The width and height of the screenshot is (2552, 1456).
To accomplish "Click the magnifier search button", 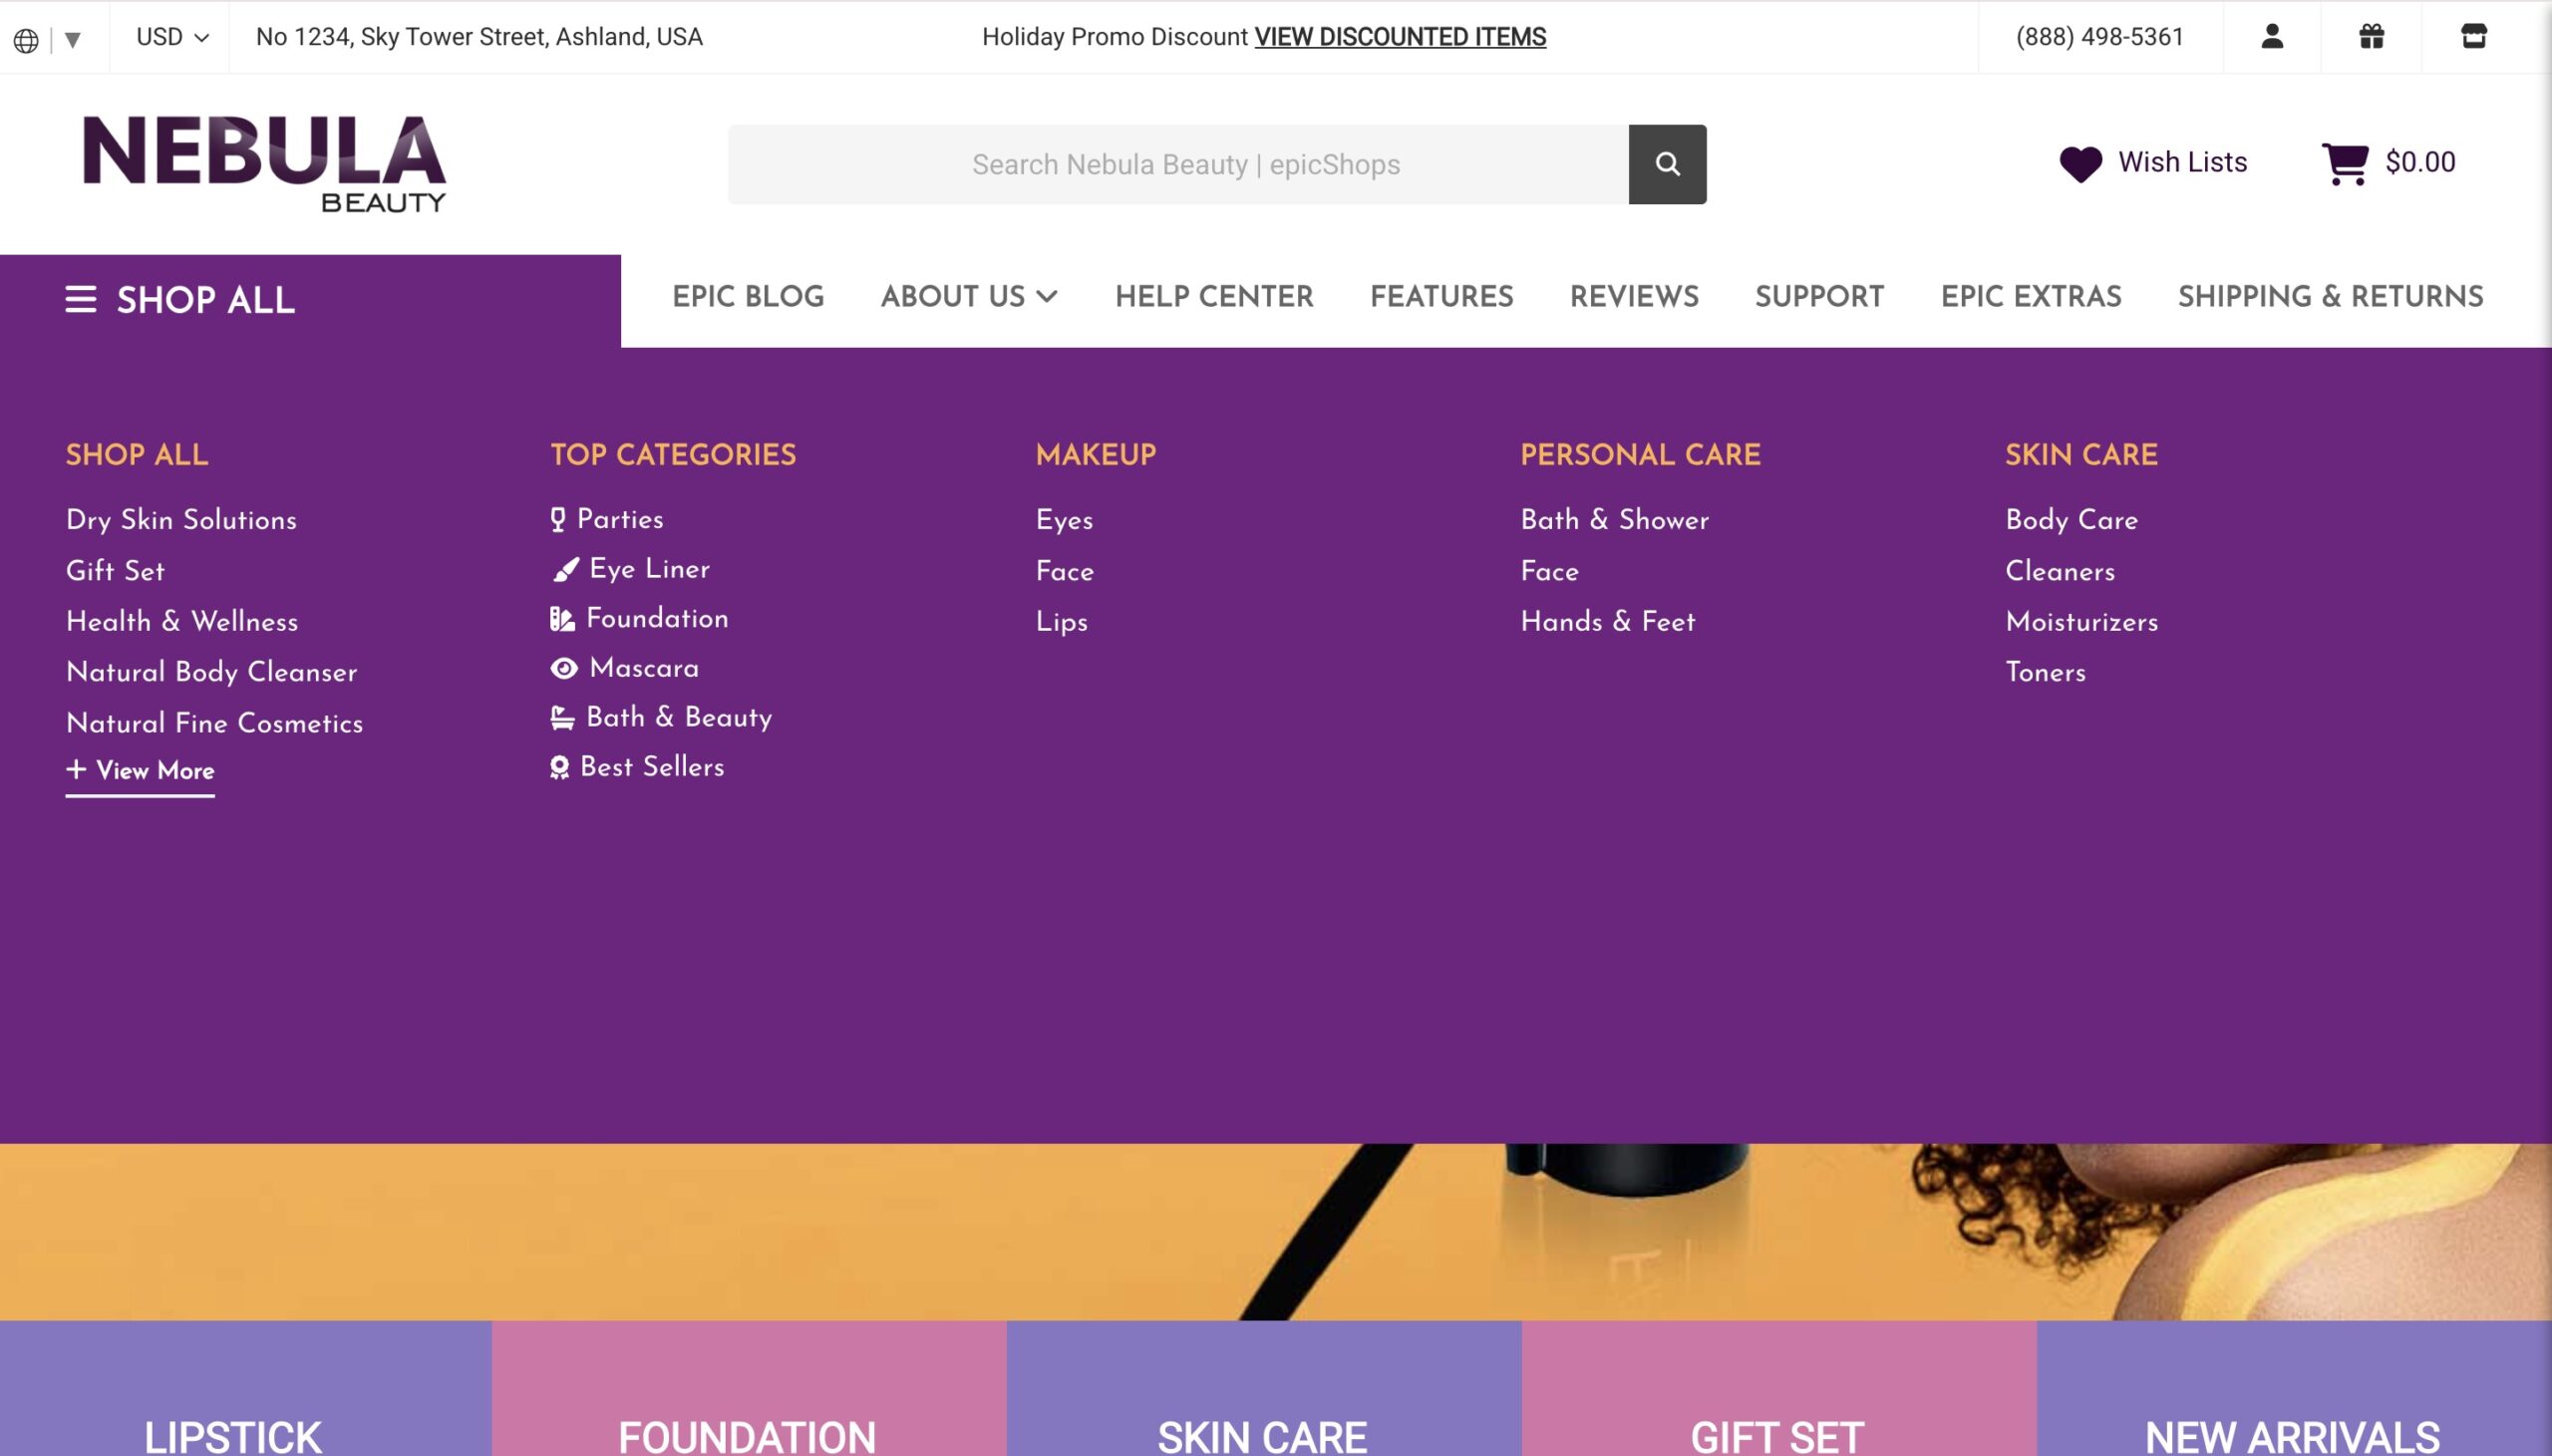I will pyautogui.click(x=1667, y=164).
